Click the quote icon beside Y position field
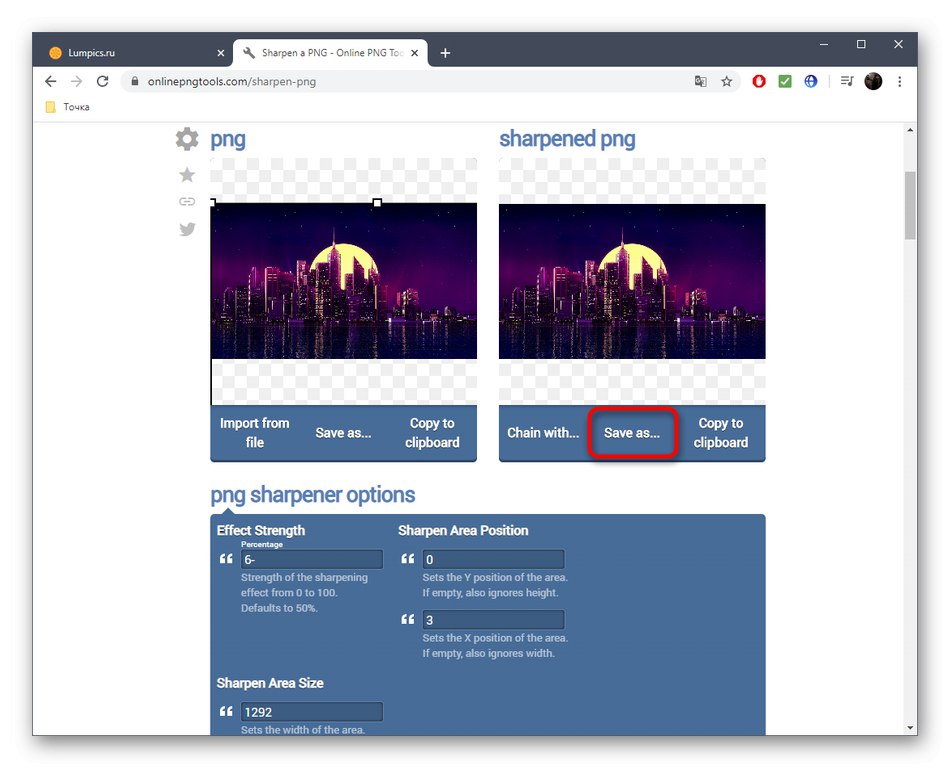This screenshot has height=768, width=950. [x=408, y=559]
